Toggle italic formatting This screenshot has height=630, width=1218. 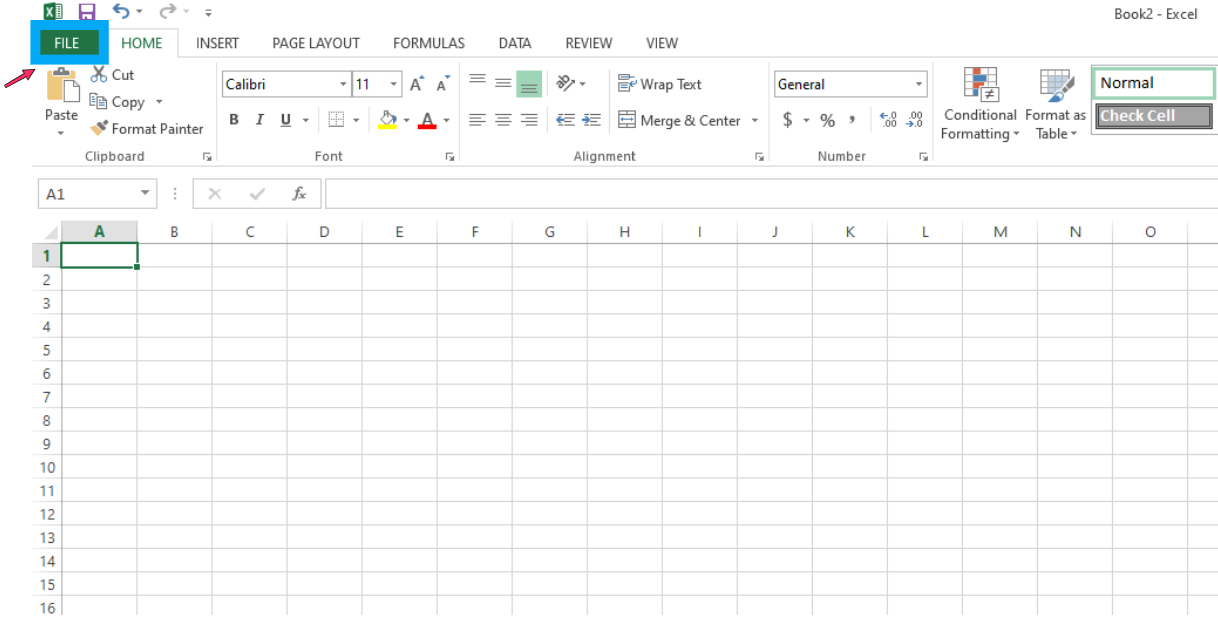coord(259,119)
